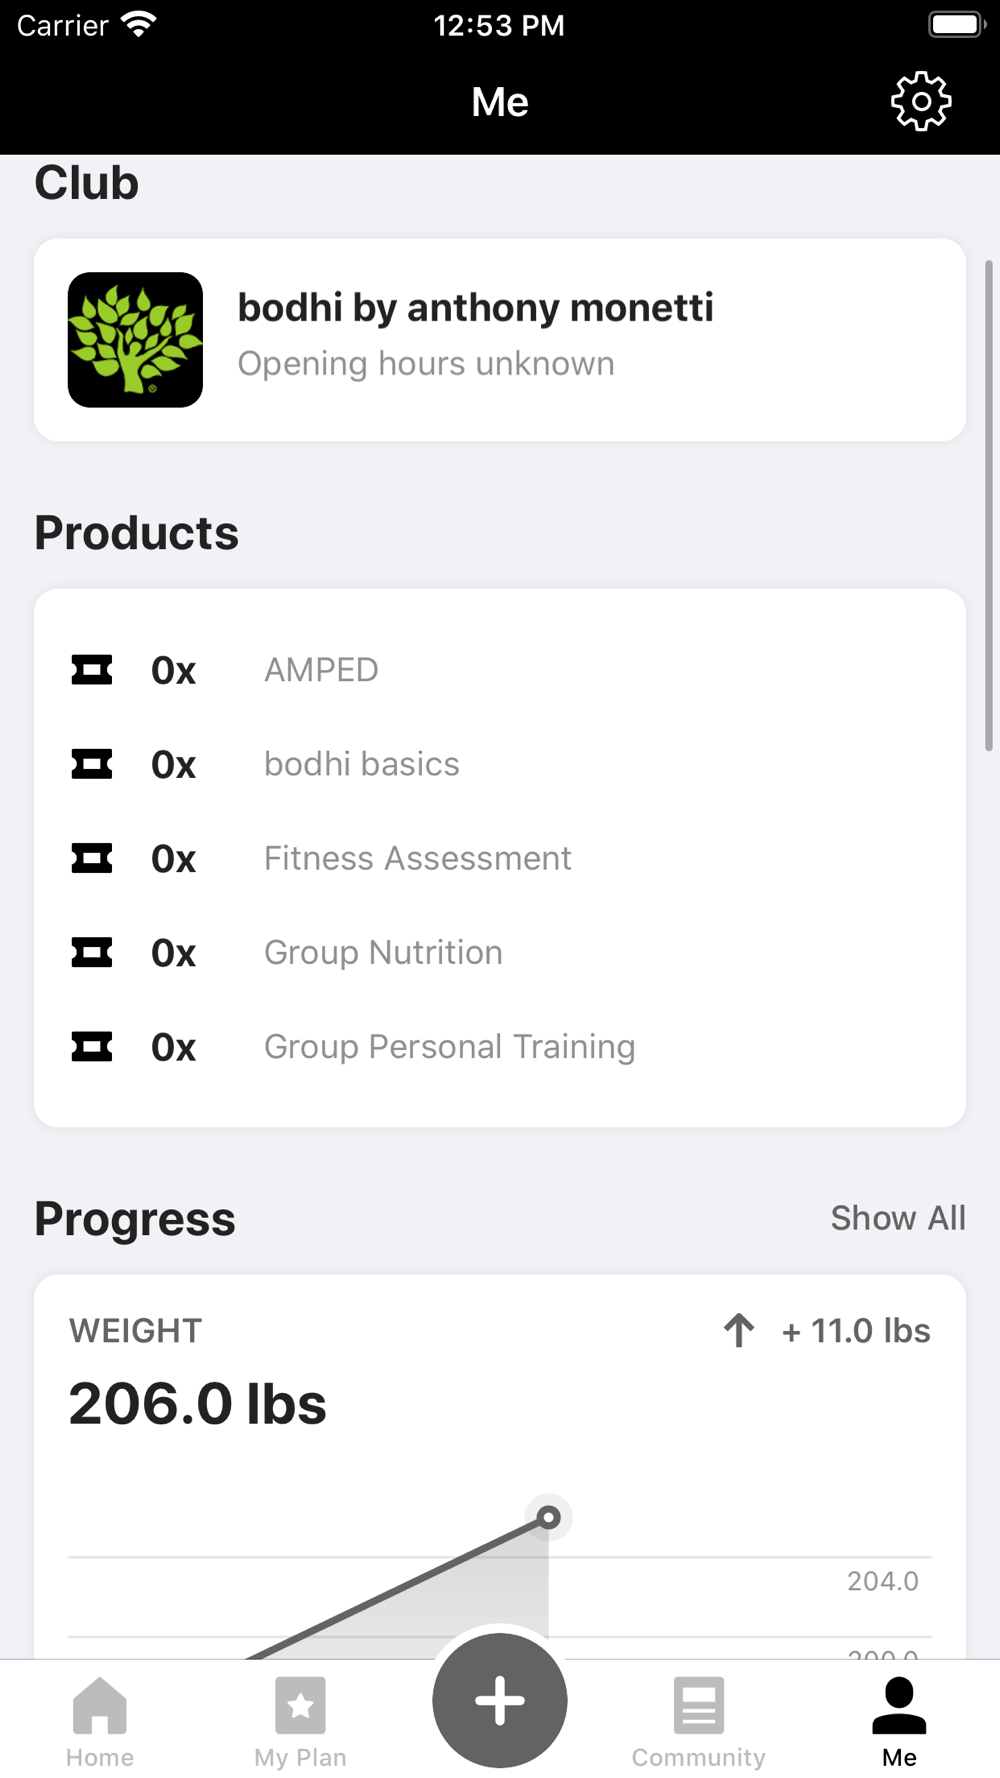The width and height of the screenshot is (1000, 1778).
Task: Tap the weight chart data point marker
Action: click(x=548, y=1518)
